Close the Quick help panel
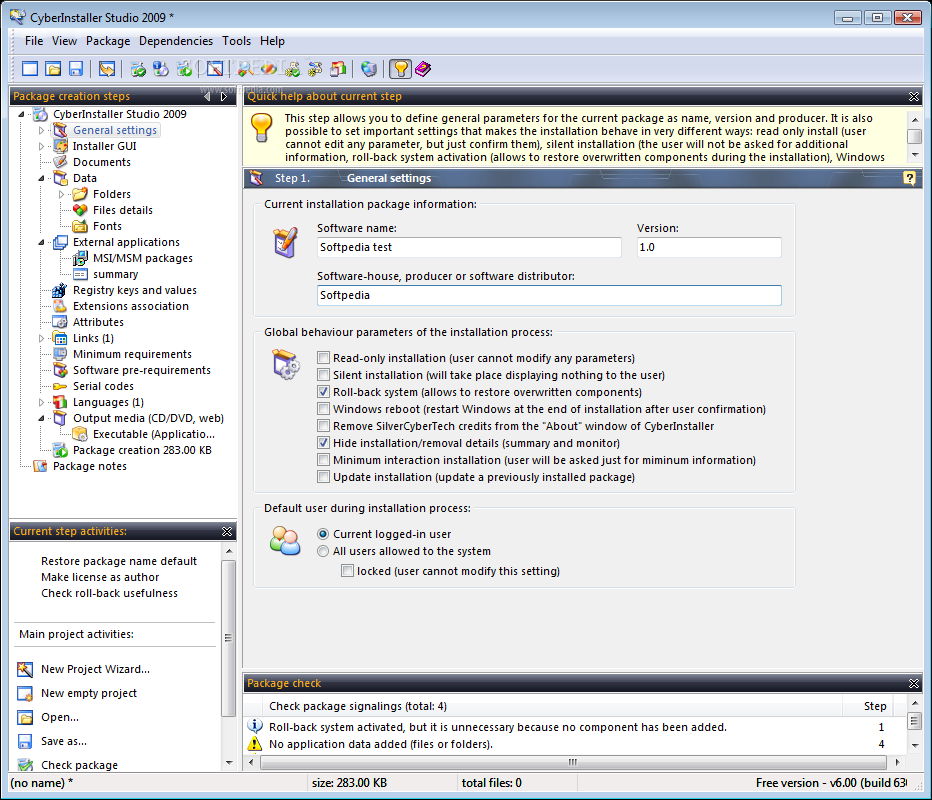The width and height of the screenshot is (932, 800). pyautogui.click(x=914, y=96)
